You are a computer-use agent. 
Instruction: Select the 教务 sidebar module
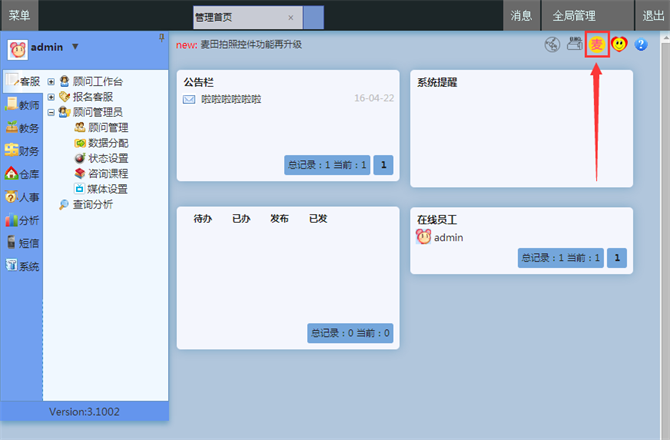click(23, 128)
